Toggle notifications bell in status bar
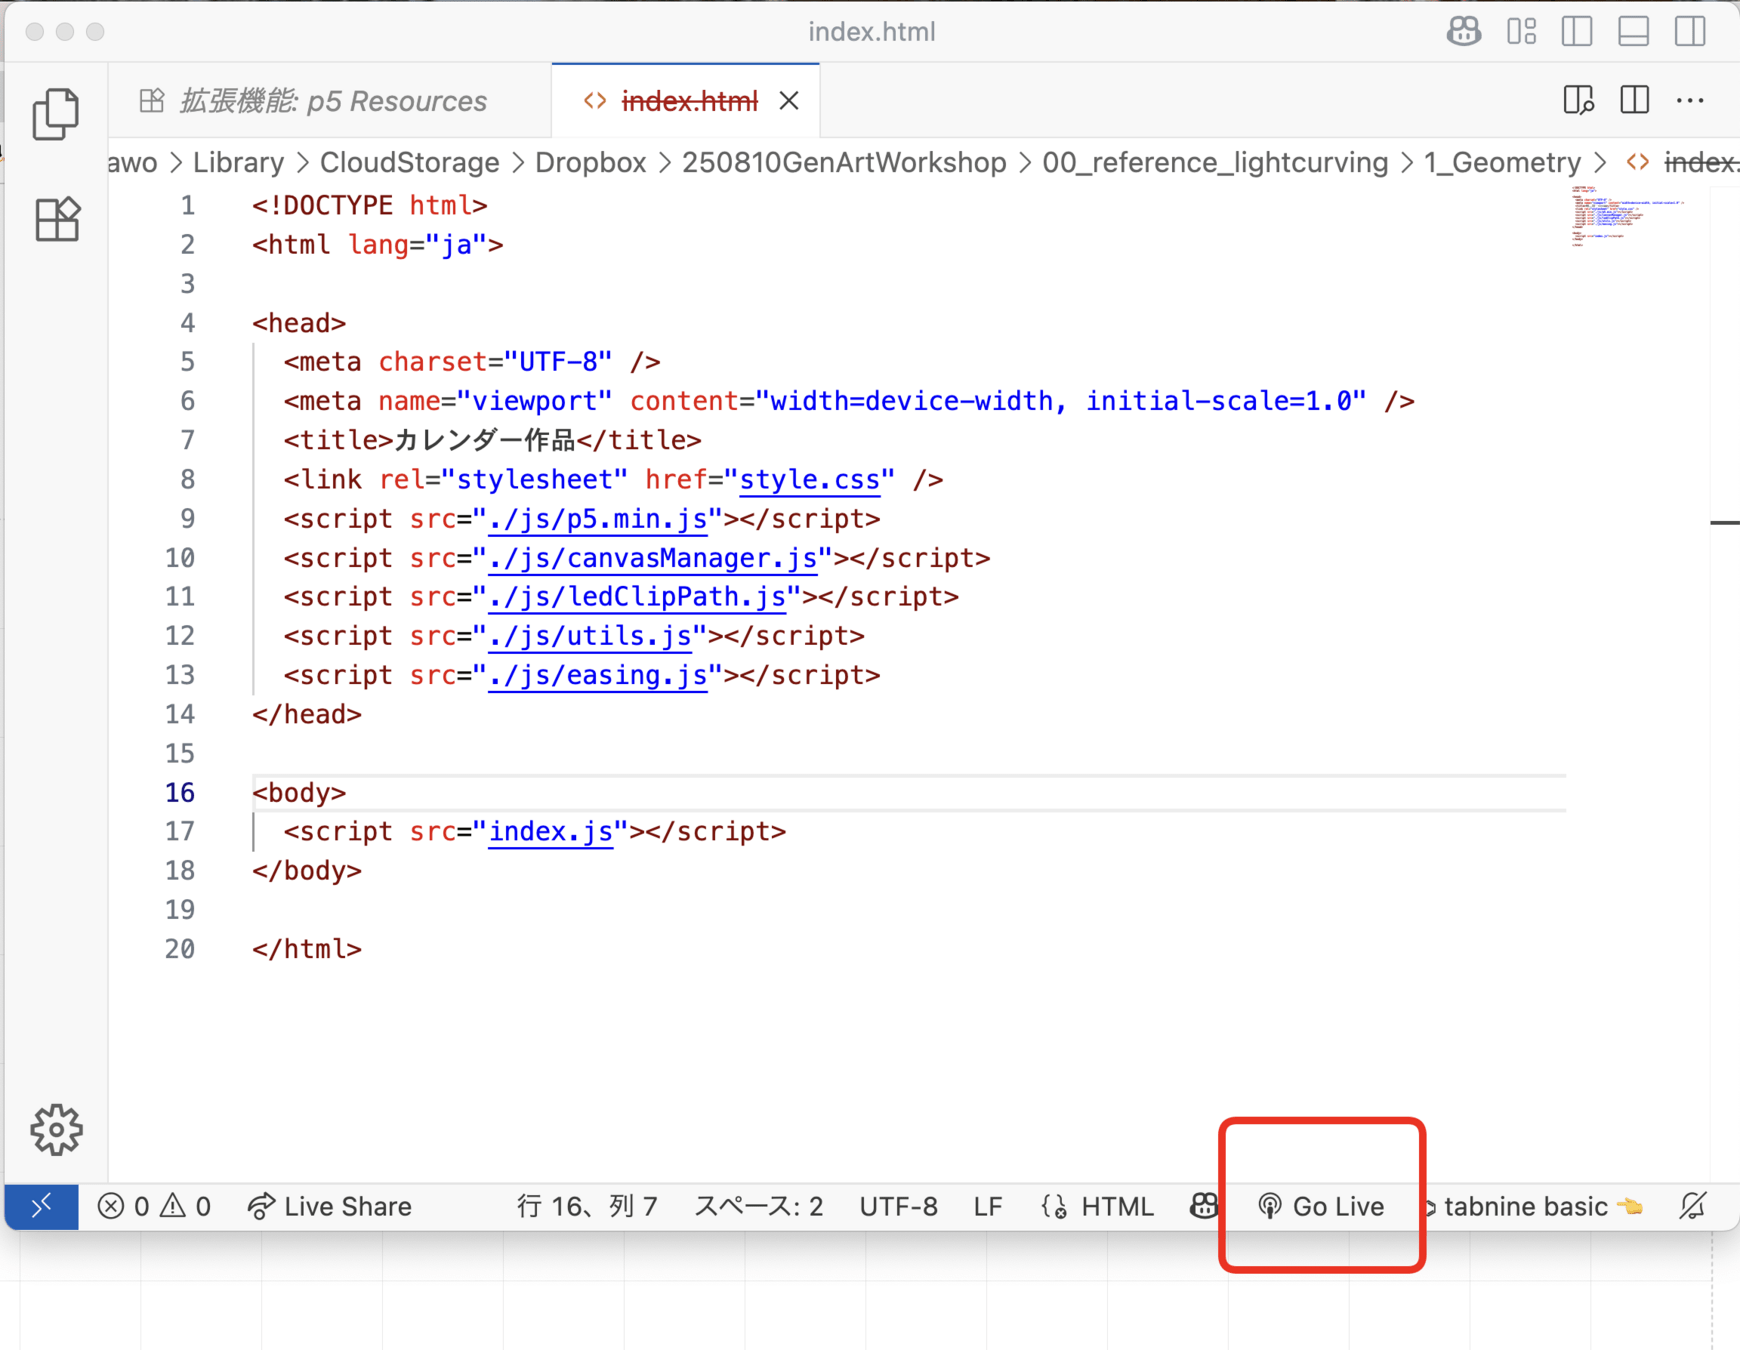The image size is (1740, 1350). click(1693, 1206)
